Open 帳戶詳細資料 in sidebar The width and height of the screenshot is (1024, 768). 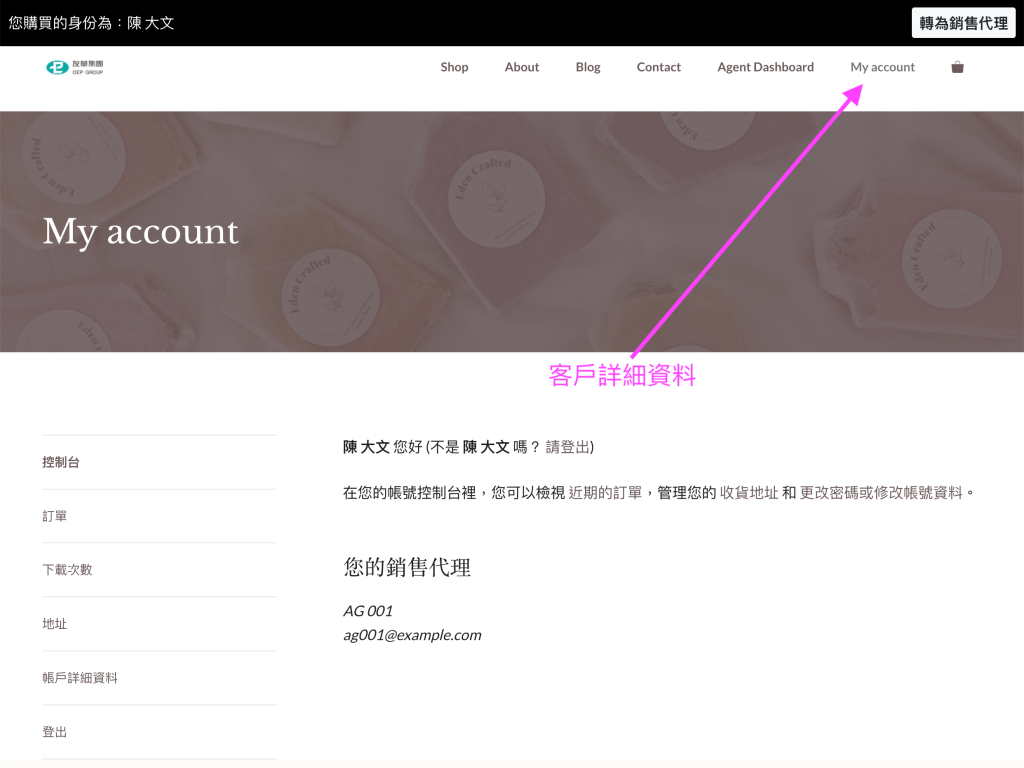(80, 678)
